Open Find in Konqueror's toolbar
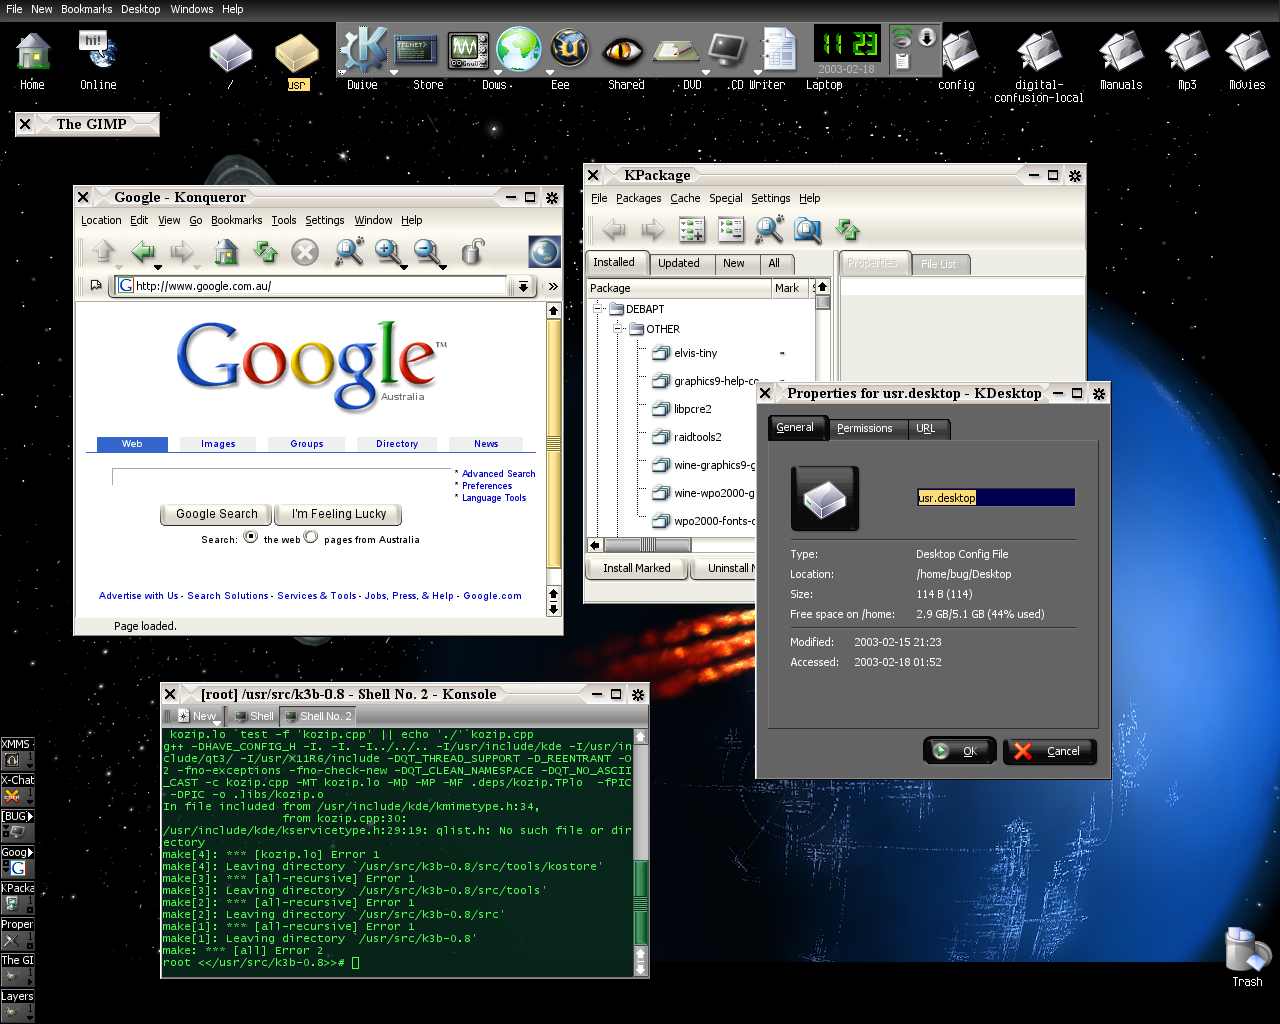The height and width of the screenshot is (1024, 1280). tap(349, 252)
